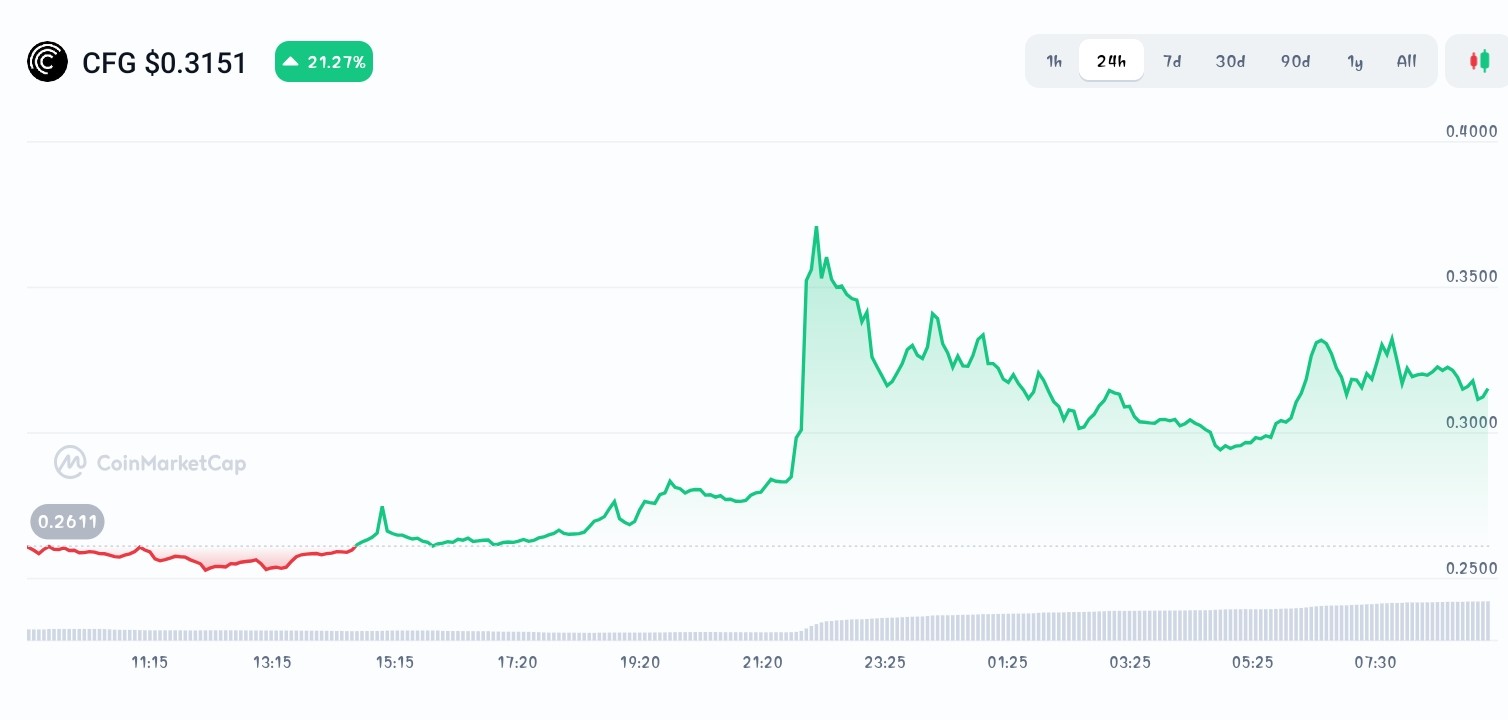Click the 15:15 time axis label
The width and height of the screenshot is (1508, 720).
(394, 662)
